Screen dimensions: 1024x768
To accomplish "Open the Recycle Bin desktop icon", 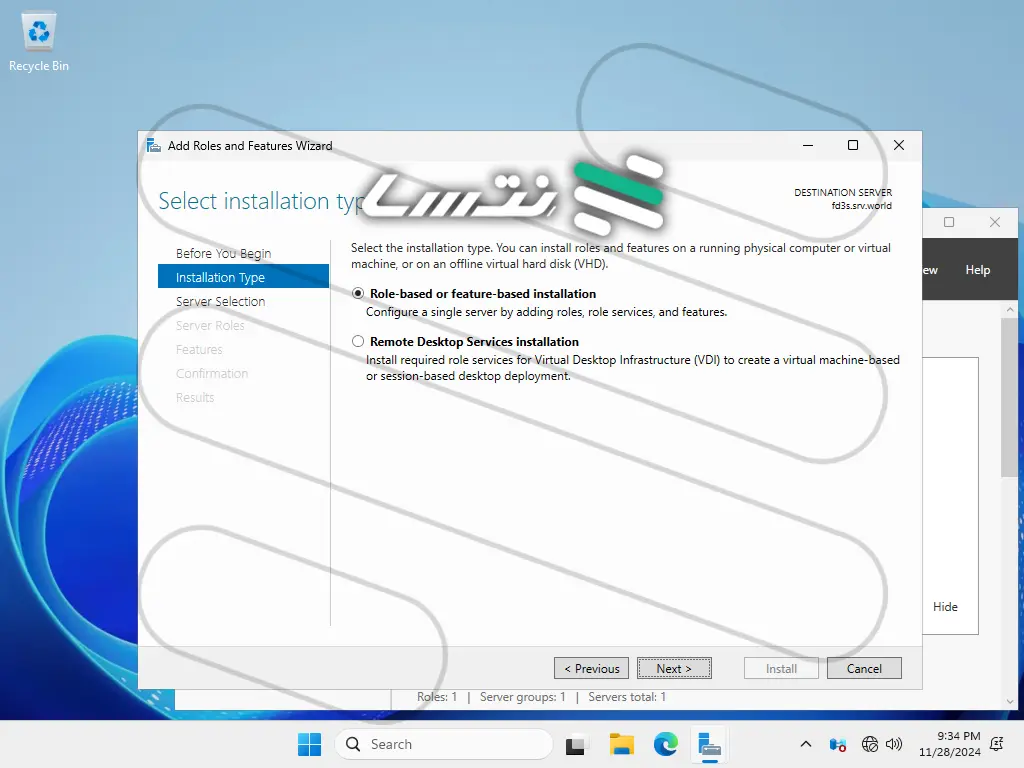I will point(39,42).
